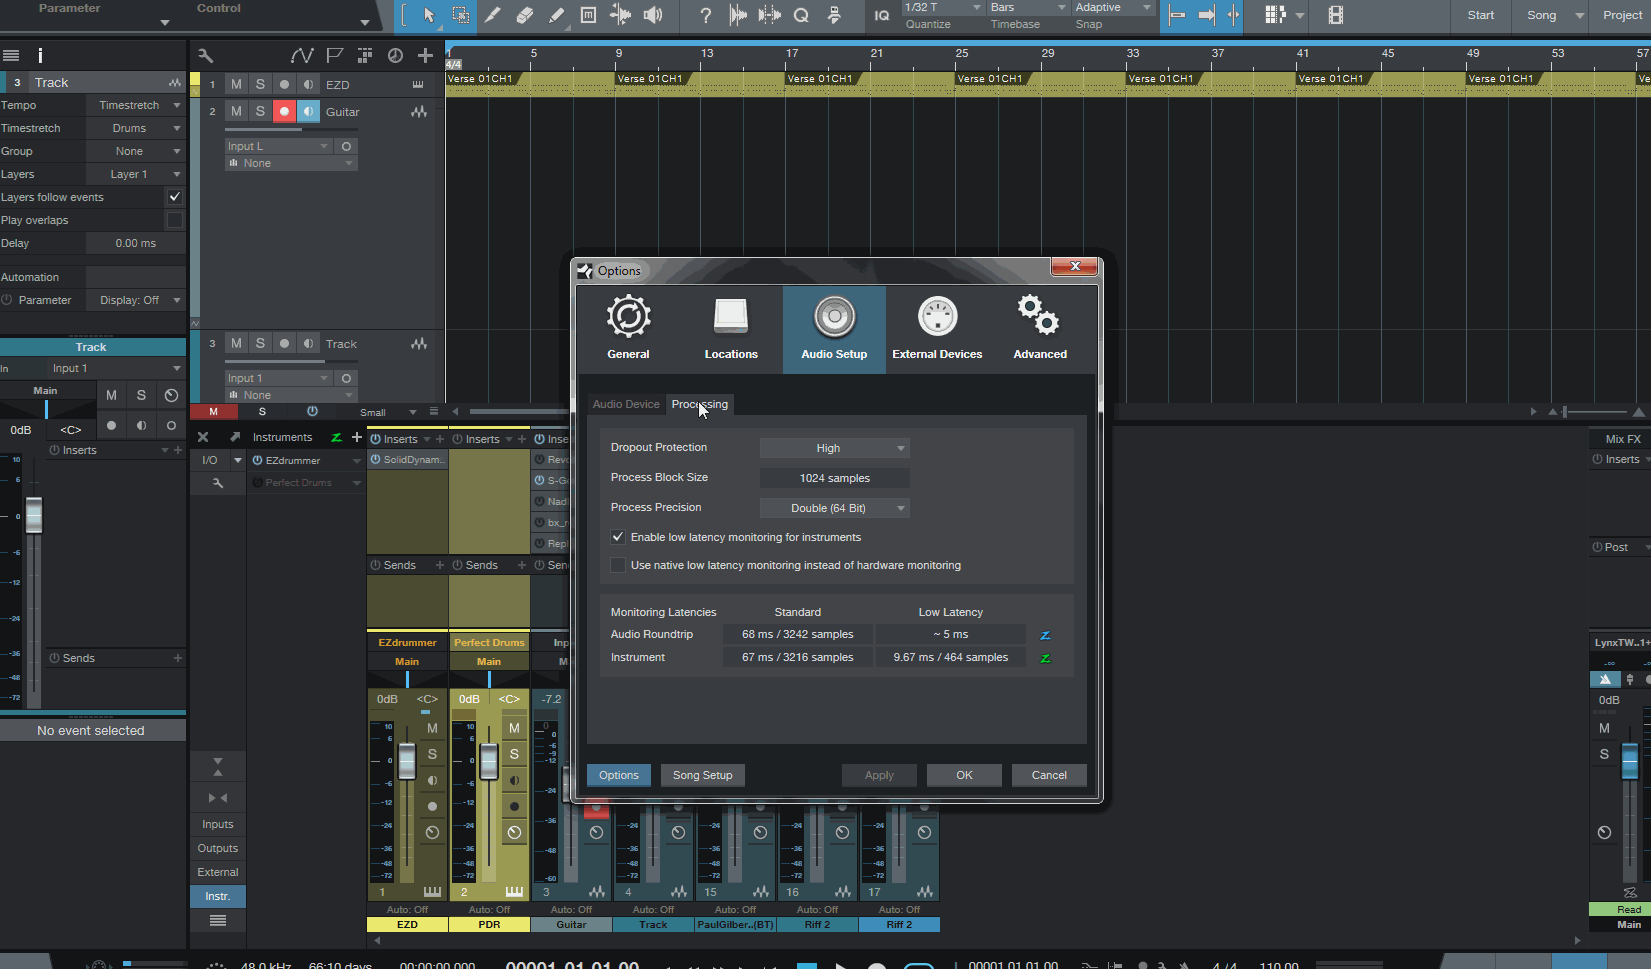Select the Listen speaker tool in the toolbar

[x=653, y=15]
